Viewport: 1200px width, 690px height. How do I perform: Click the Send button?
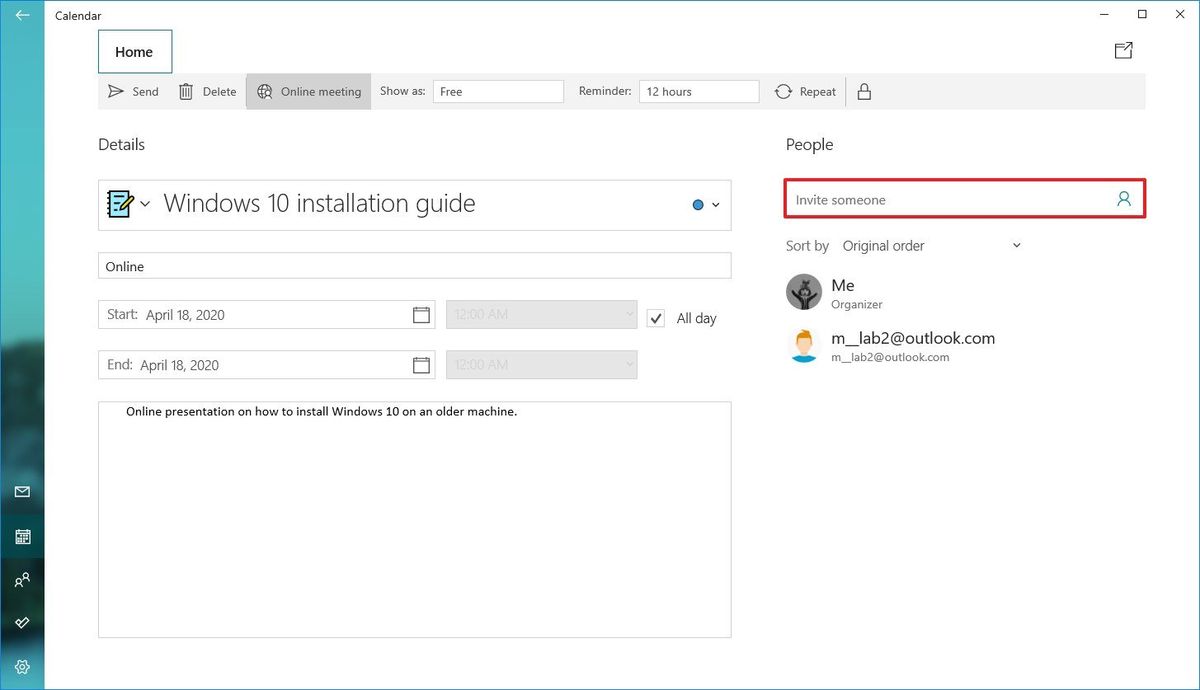click(x=134, y=92)
